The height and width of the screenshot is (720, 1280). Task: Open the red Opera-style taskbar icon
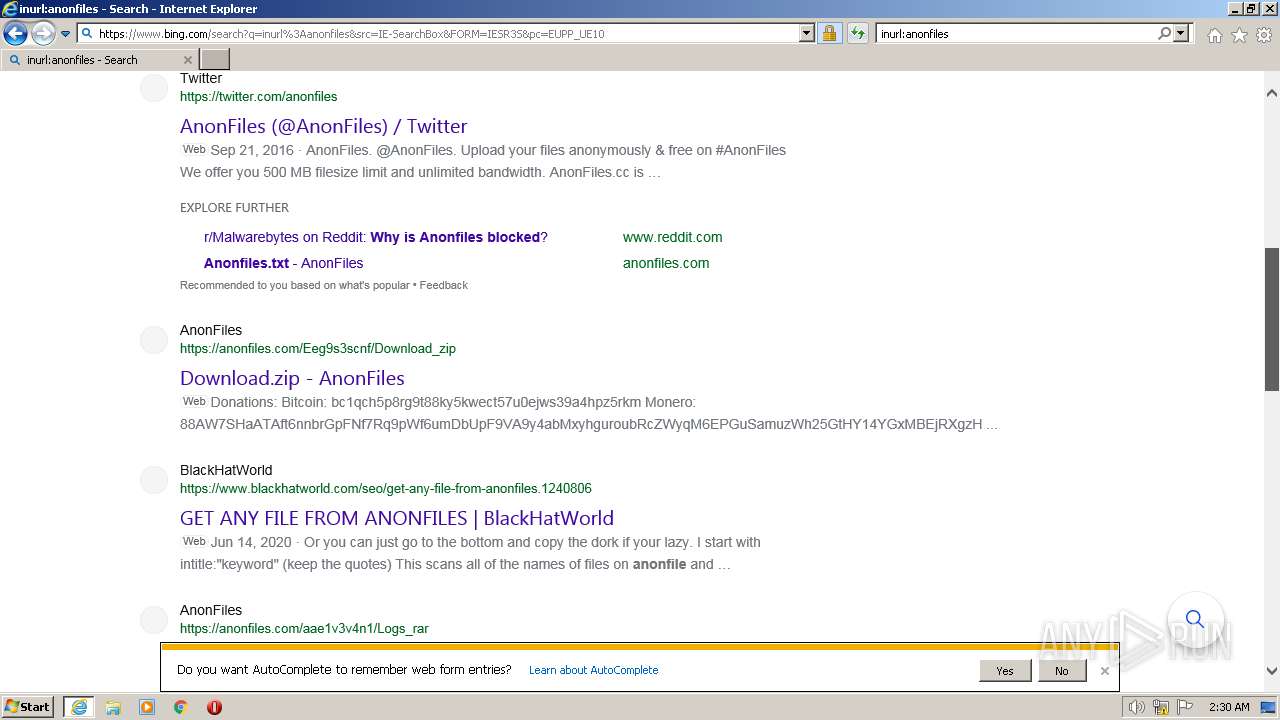(x=214, y=707)
